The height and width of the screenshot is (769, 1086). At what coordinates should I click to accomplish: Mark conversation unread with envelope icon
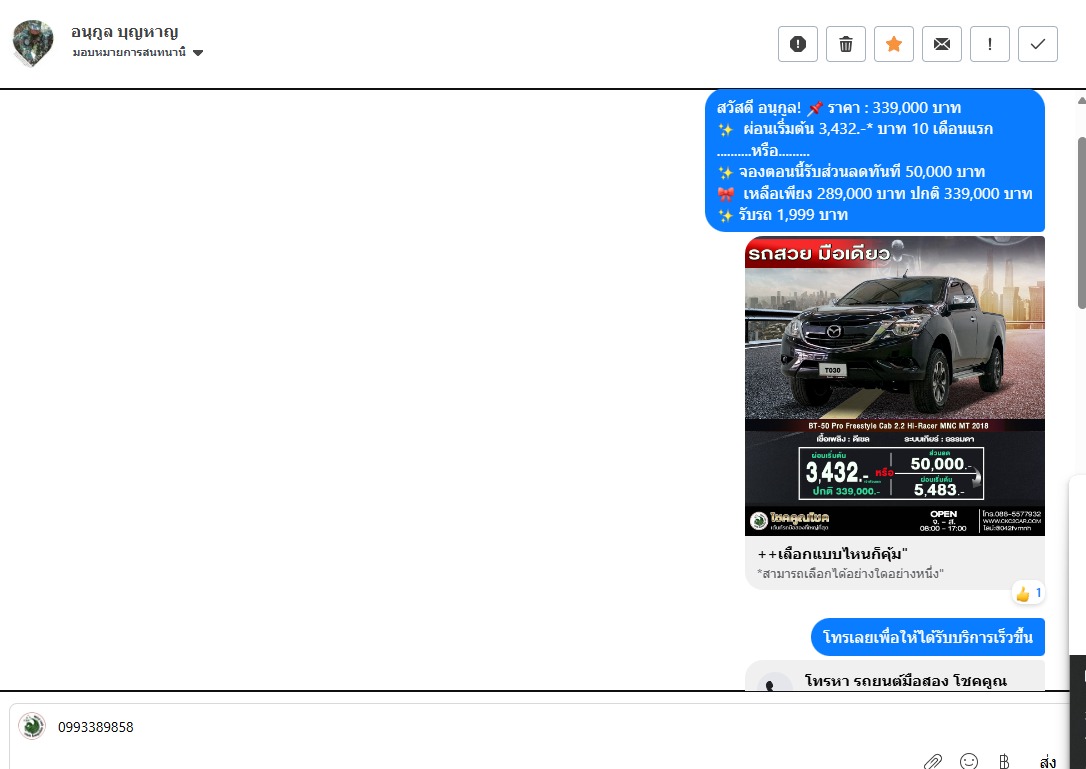(942, 44)
